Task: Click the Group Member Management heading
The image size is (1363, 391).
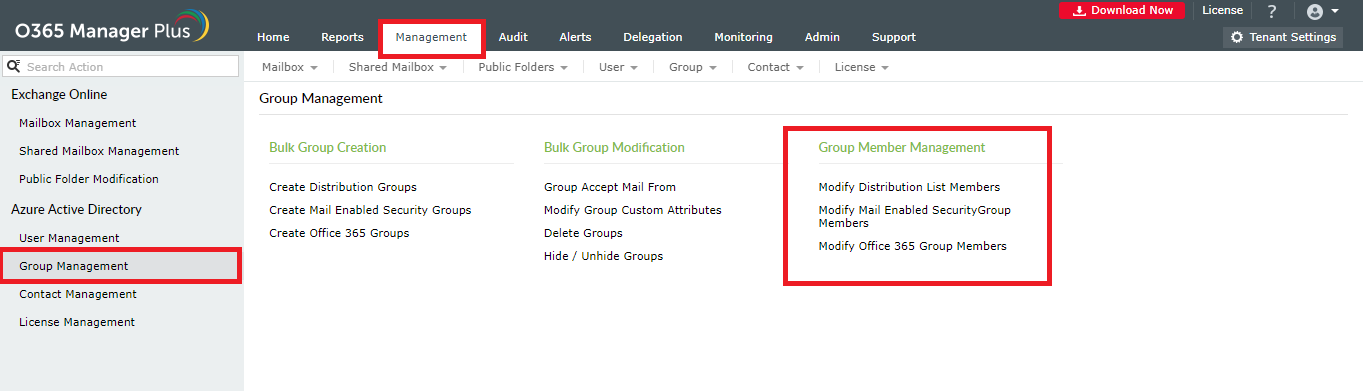Action: point(902,147)
